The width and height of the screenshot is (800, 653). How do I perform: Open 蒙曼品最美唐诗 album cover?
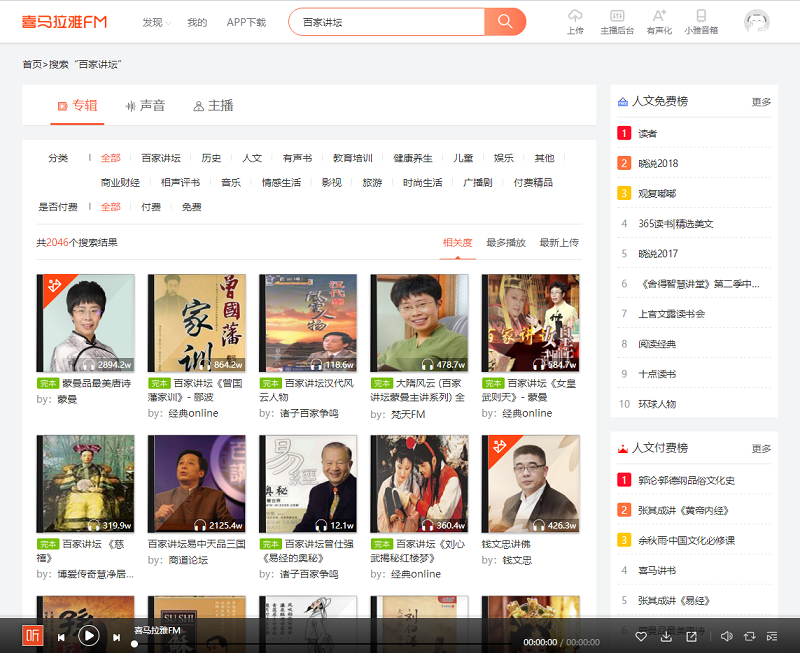pyautogui.click(x=86, y=323)
